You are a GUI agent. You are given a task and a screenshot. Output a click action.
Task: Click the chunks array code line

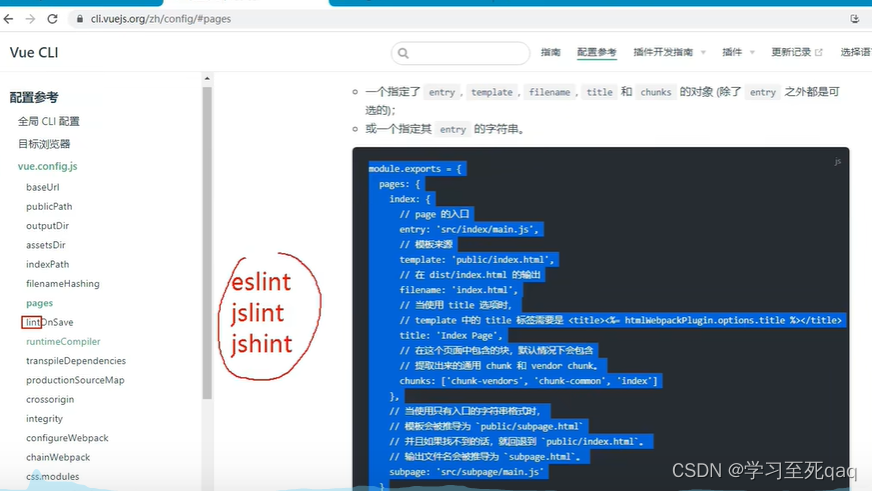point(528,381)
